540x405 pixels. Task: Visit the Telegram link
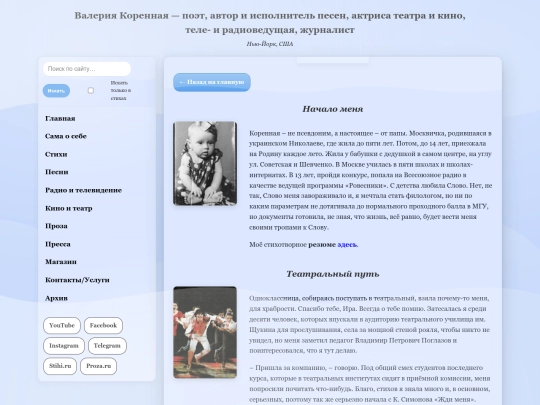coord(107,346)
